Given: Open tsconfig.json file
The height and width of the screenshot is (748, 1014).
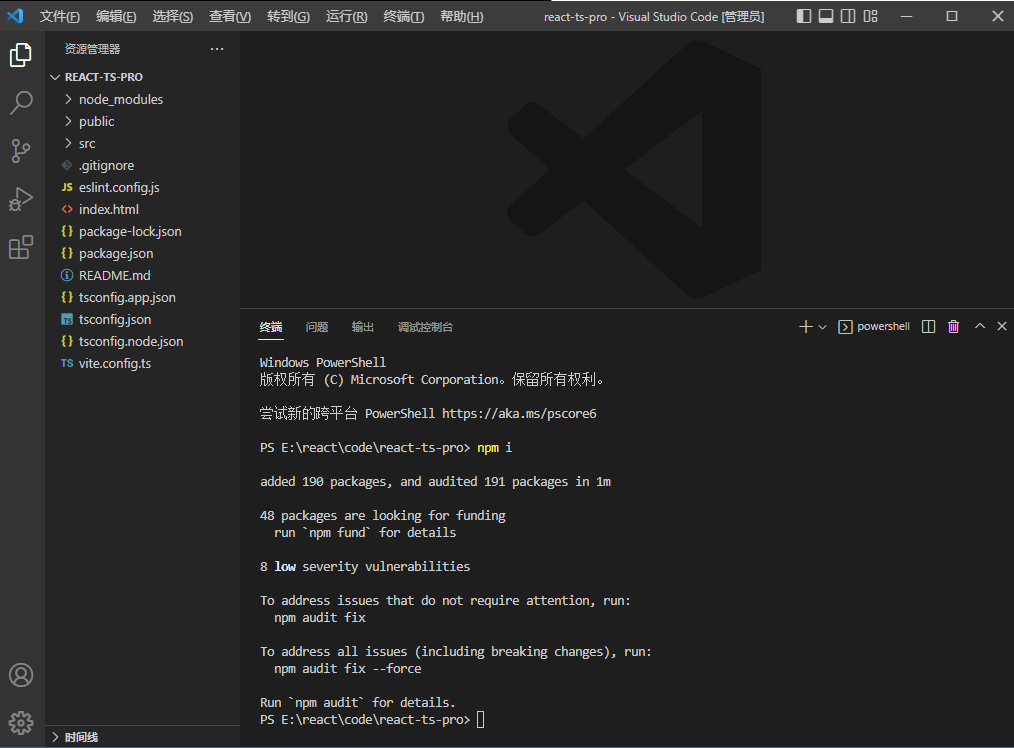Looking at the screenshot, I should [x=142, y=319].
